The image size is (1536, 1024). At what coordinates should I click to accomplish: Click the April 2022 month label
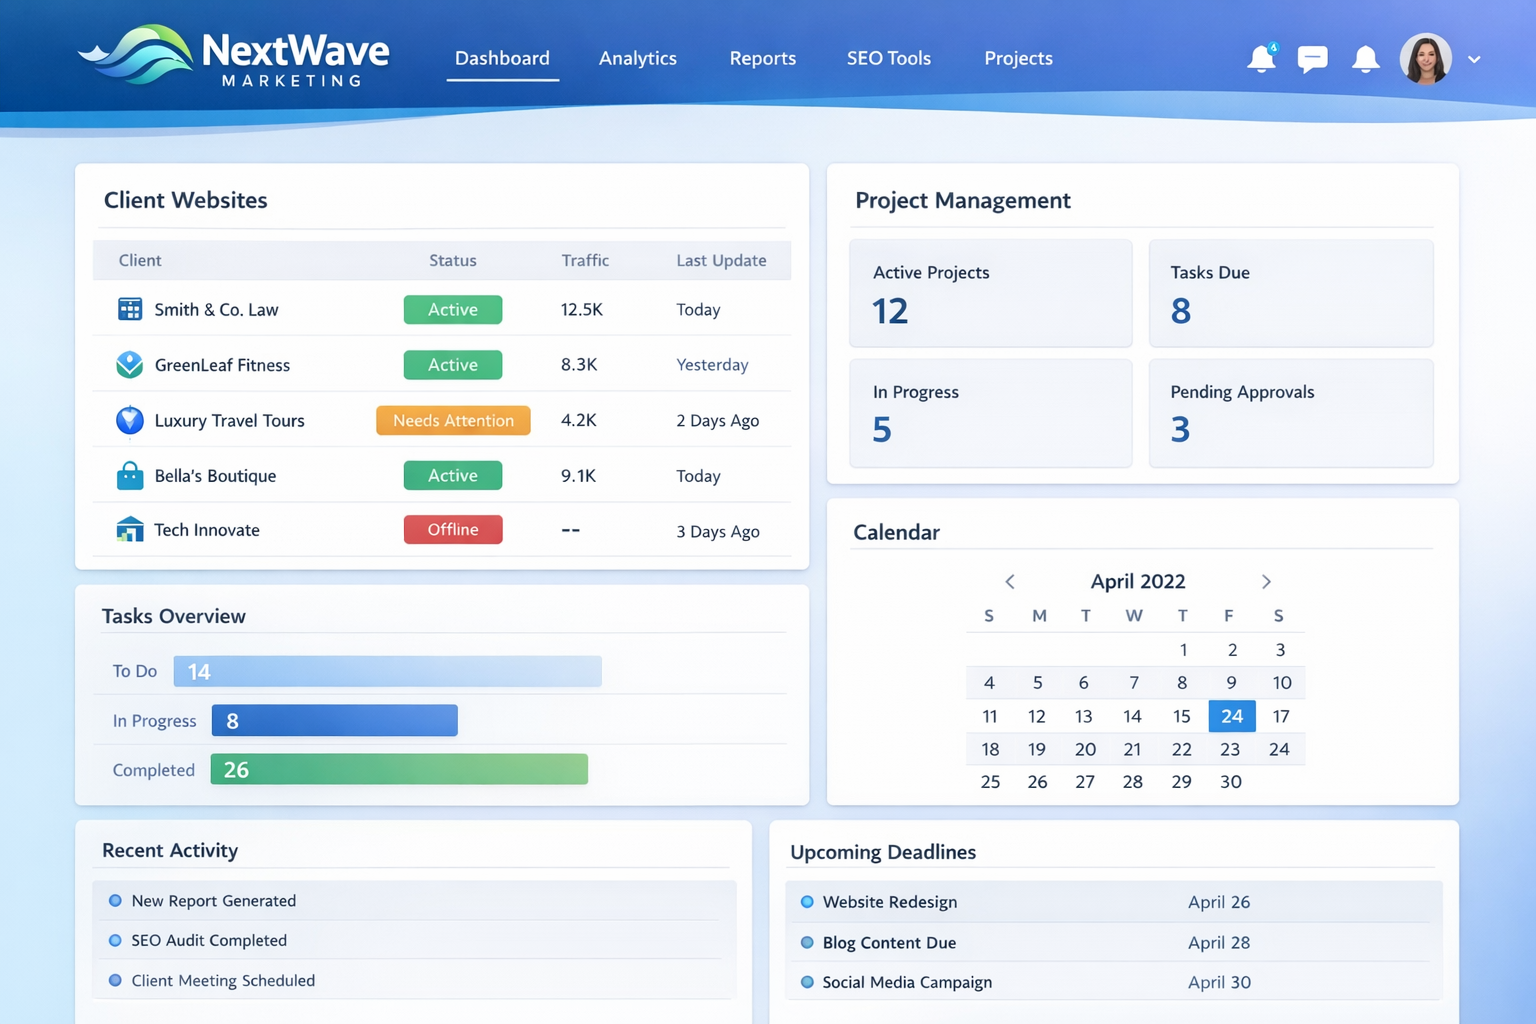[1138, 581]
